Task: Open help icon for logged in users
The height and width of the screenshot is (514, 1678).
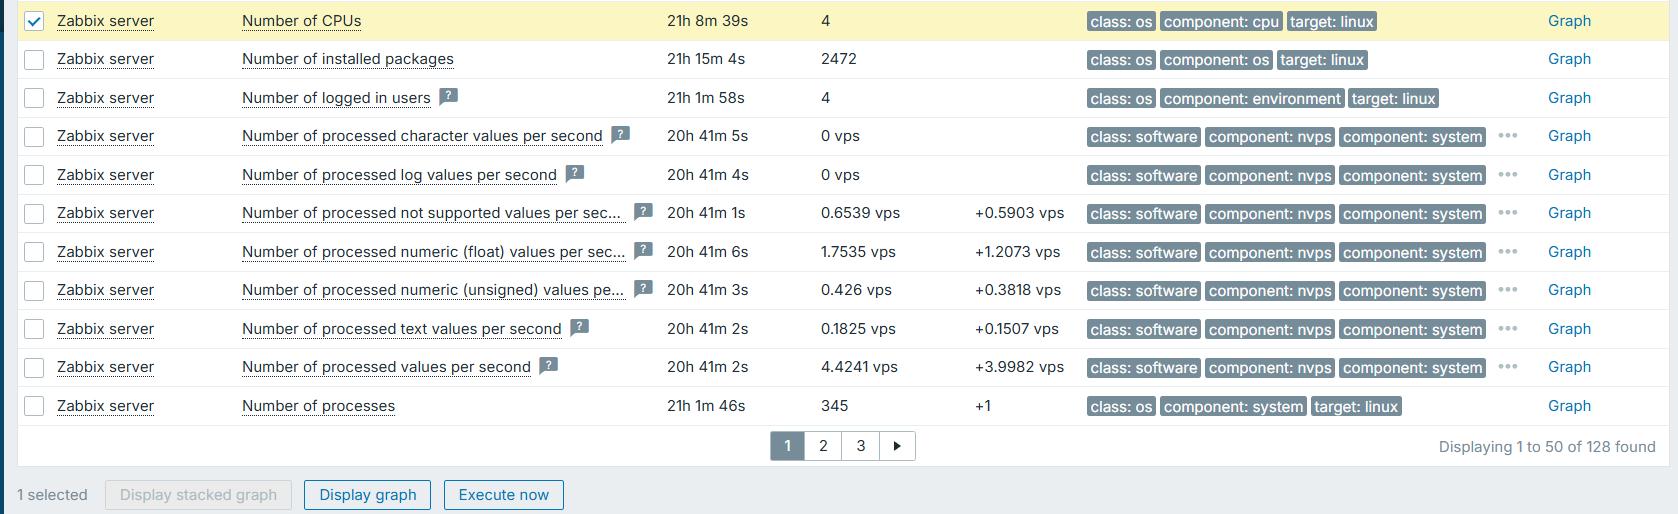Action: pyautogui.click(x=449, y=96)
